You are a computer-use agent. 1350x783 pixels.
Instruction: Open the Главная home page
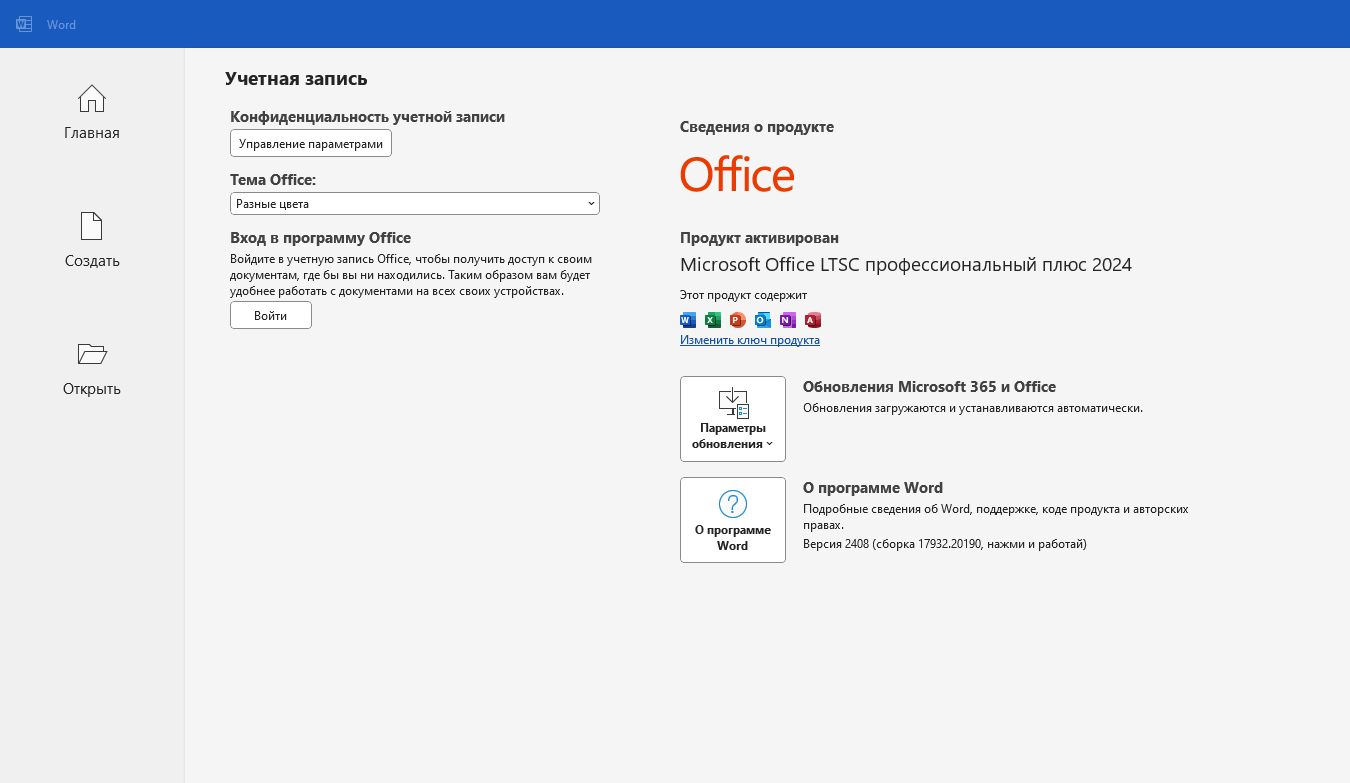click(x=92, y=113)
